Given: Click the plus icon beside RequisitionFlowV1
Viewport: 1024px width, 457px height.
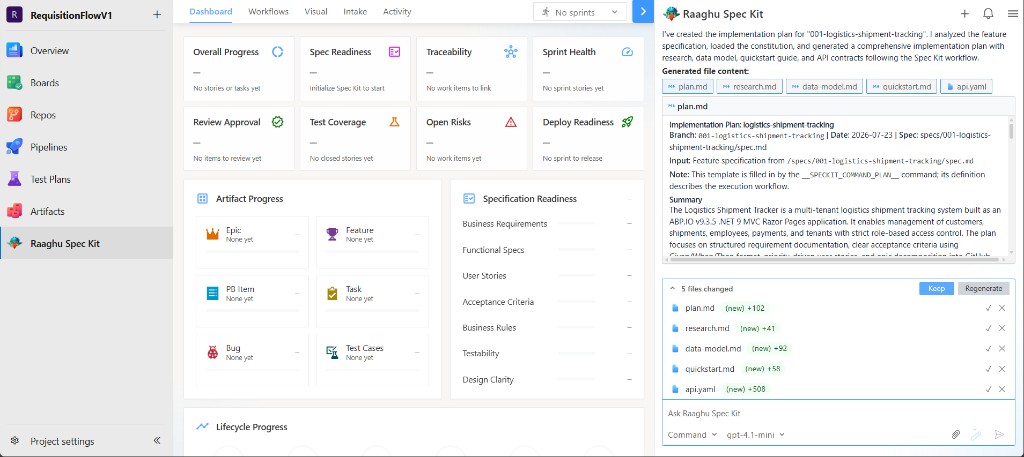Looking at the screenshot, I should [x=157, y=14].
